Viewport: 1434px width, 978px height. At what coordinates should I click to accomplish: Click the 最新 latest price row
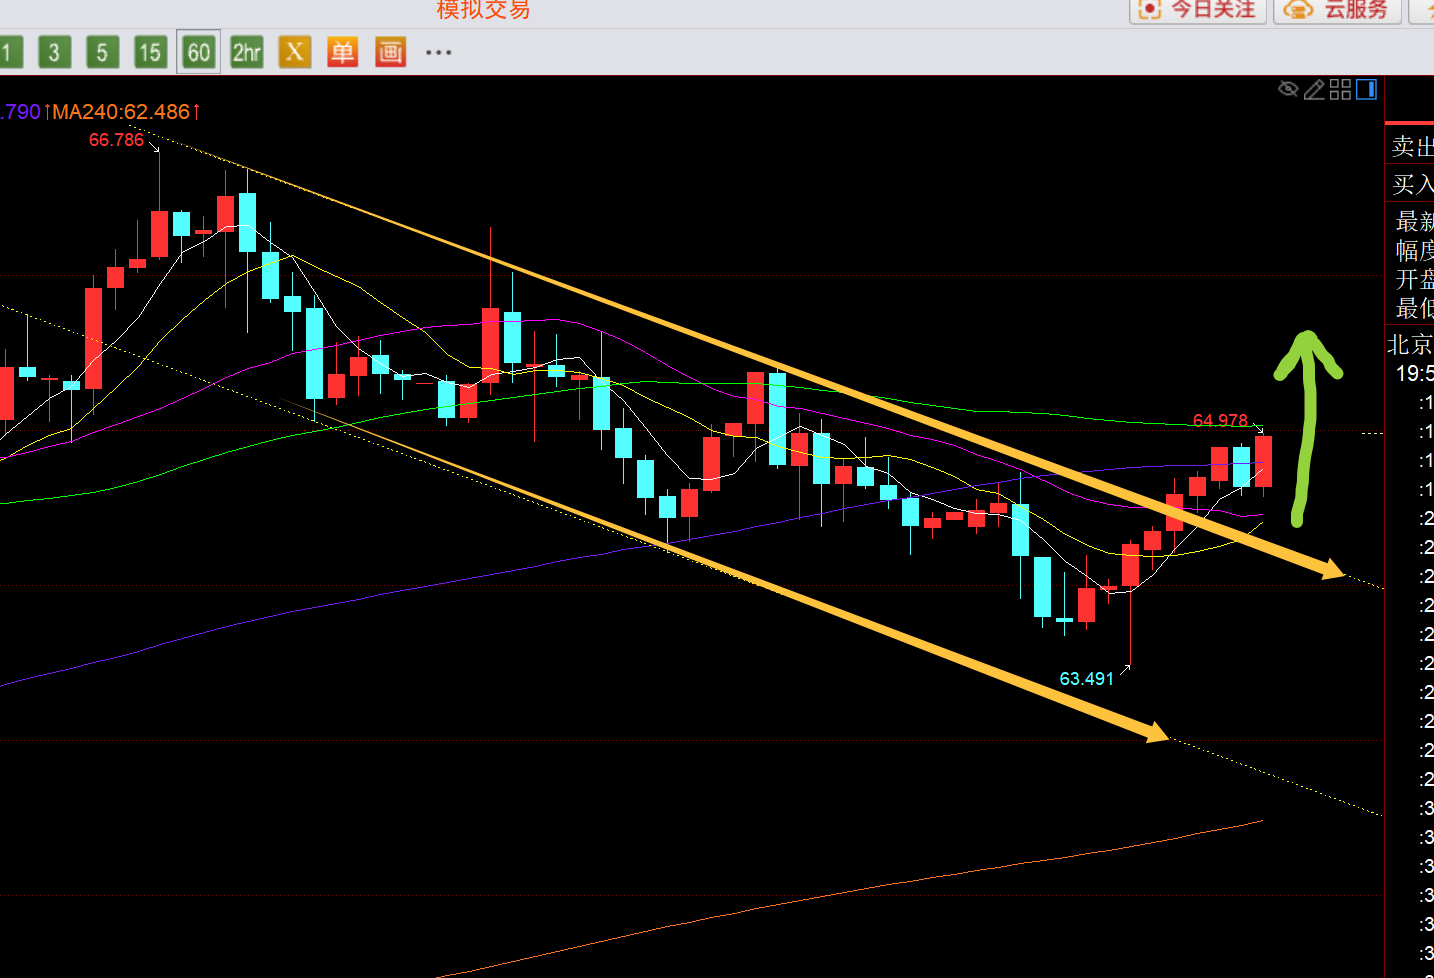click(1414, 221)
